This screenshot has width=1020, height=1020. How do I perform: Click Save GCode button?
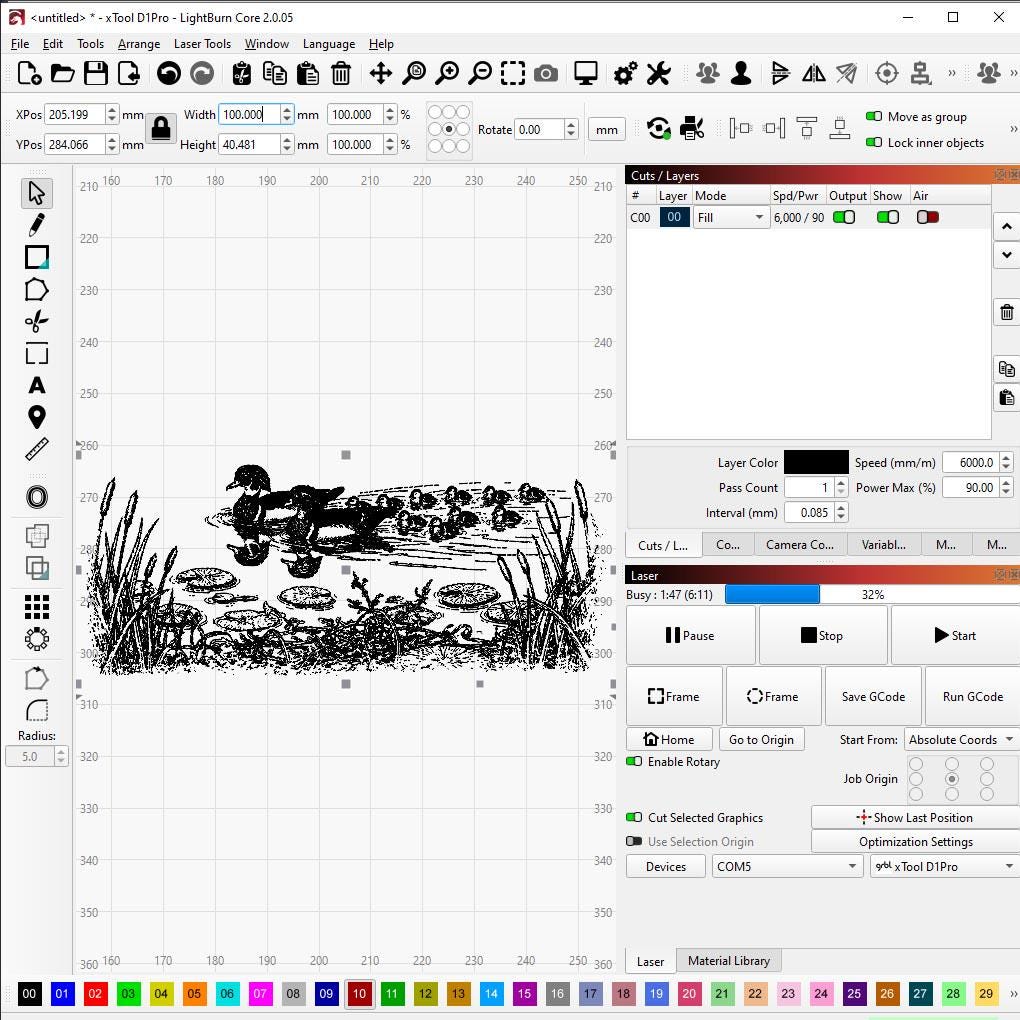(873, 697)
